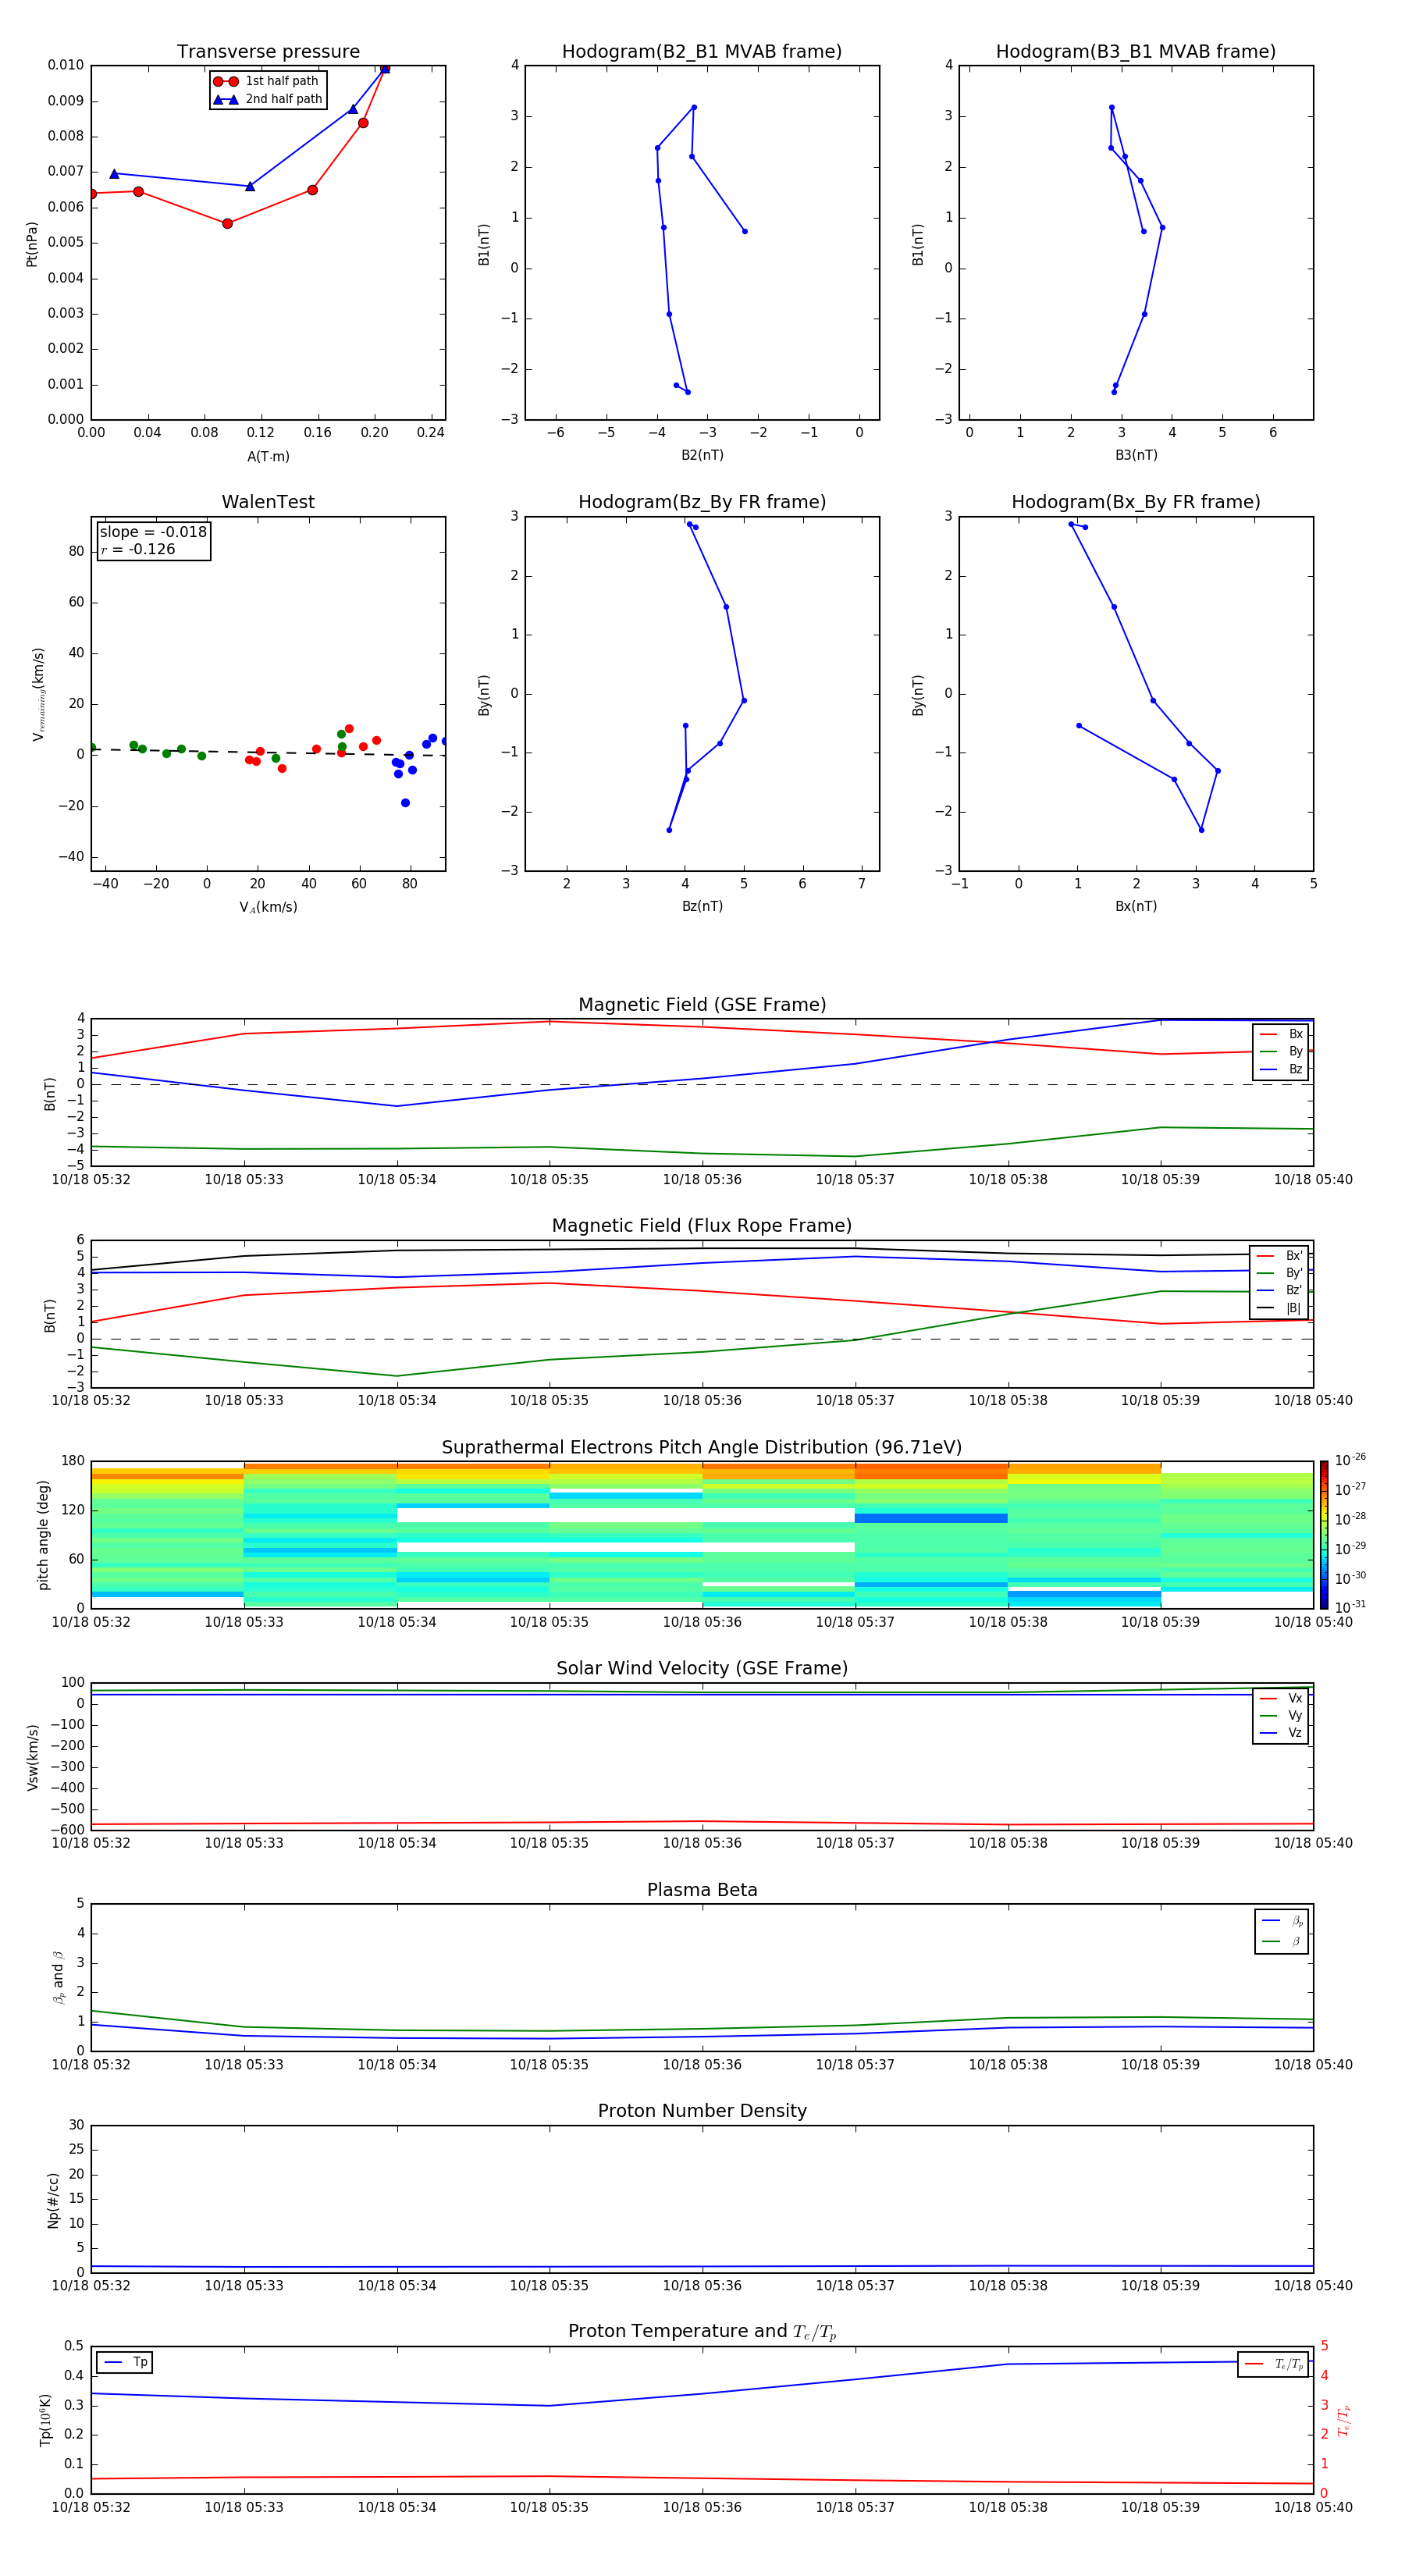
Task: Click '10/18 05:32' tick under proton temperature plot
Action: point(91,2507)
